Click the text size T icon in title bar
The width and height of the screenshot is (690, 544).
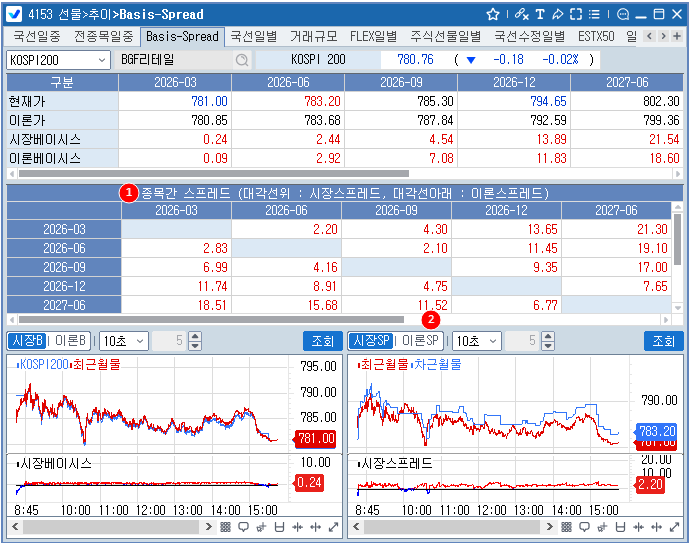pyautogui.click(x=540, y=15)
